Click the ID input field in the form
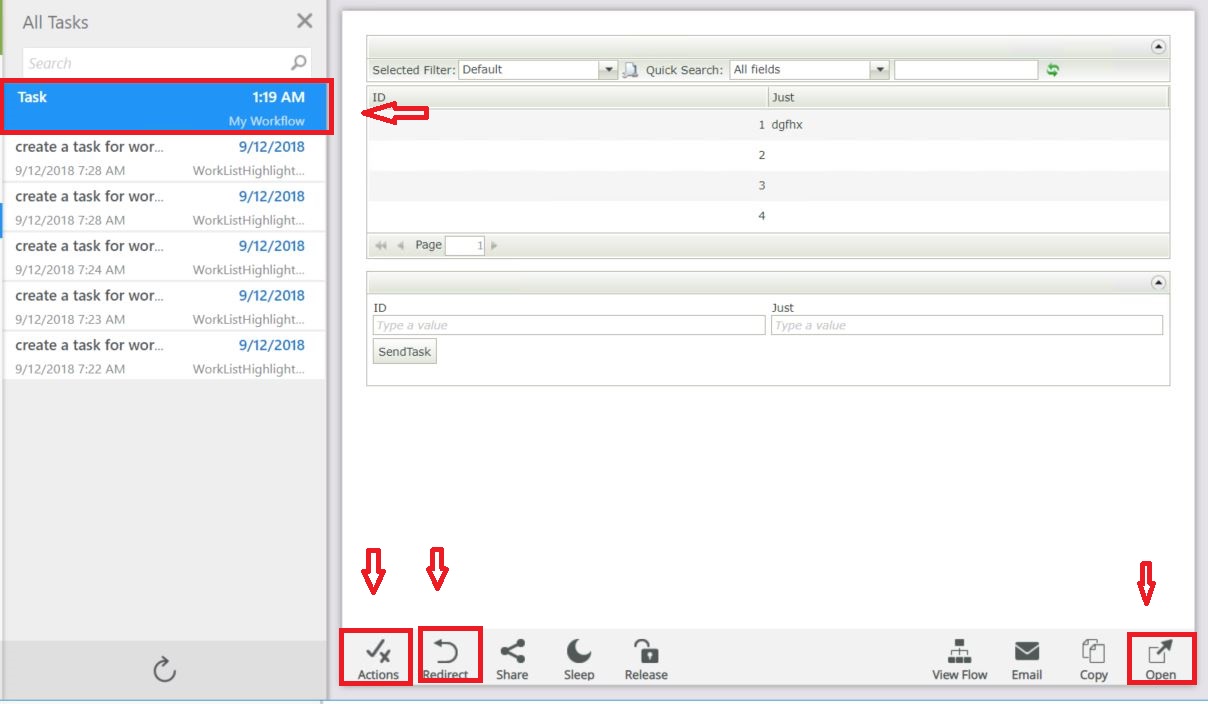Image resolution: width=1208 pixels, height=704 pixels. coord(569,325)
